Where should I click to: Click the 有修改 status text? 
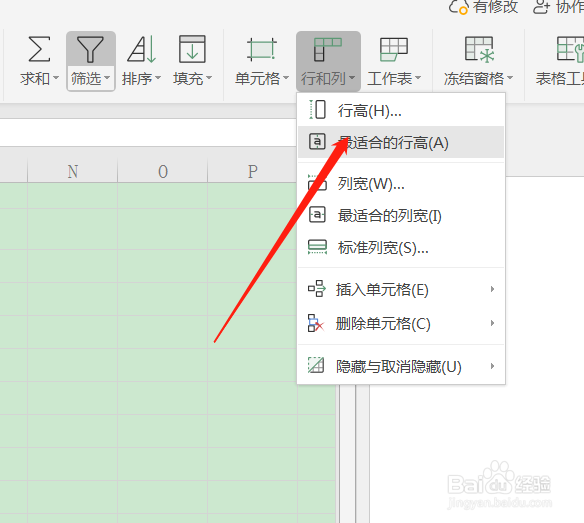pos(496,7)
